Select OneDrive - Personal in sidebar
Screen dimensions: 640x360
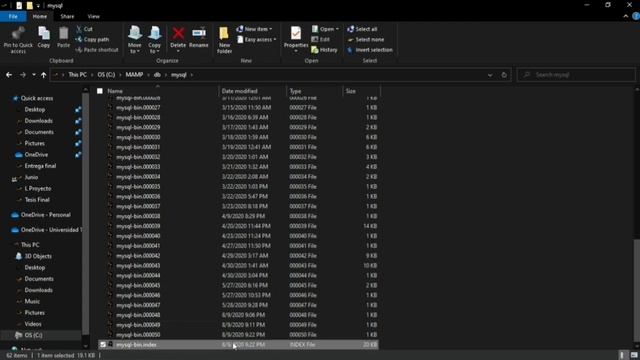coord(45,215)
